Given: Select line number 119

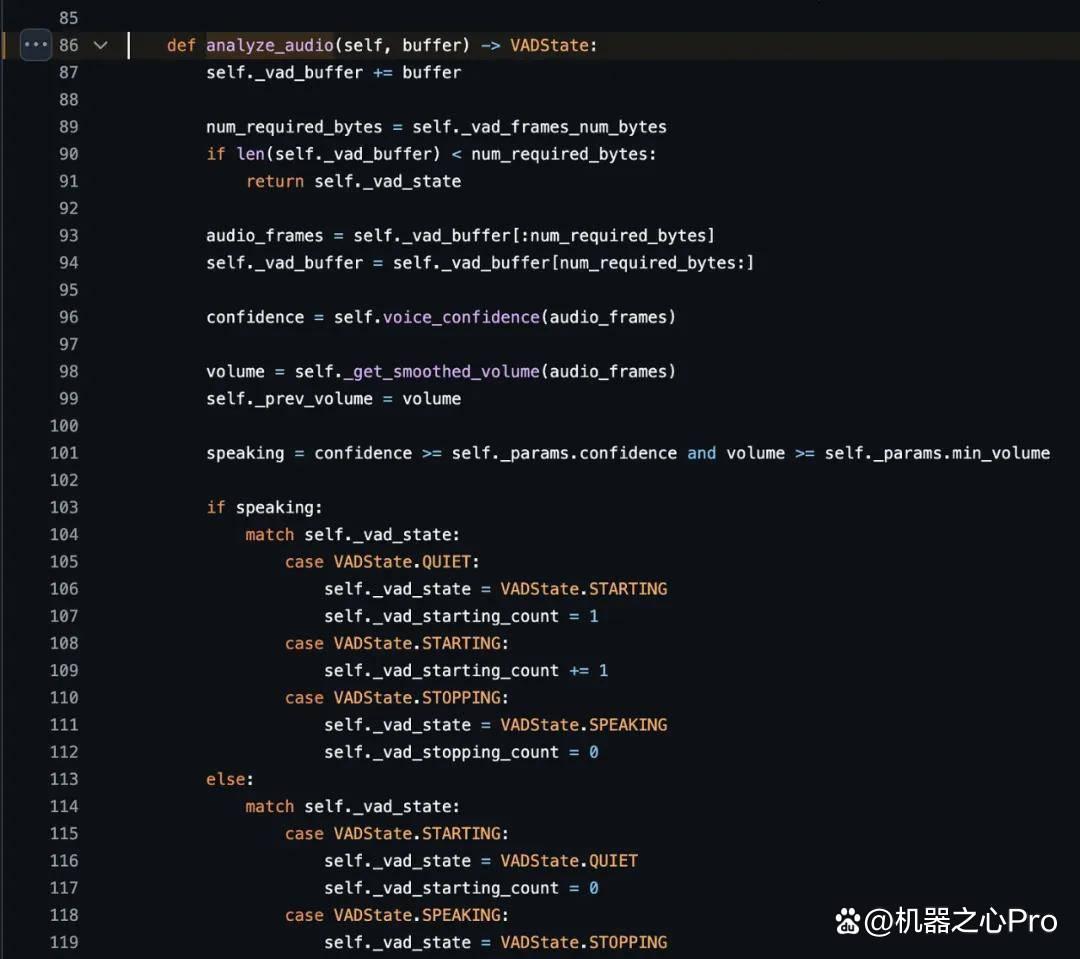Looking at the screenshot, I should point(64,942).
